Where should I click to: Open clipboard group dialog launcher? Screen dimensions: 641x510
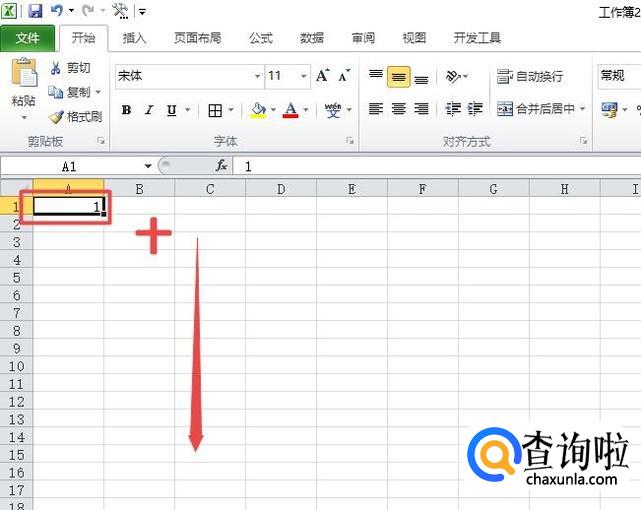tap(101, 141)
